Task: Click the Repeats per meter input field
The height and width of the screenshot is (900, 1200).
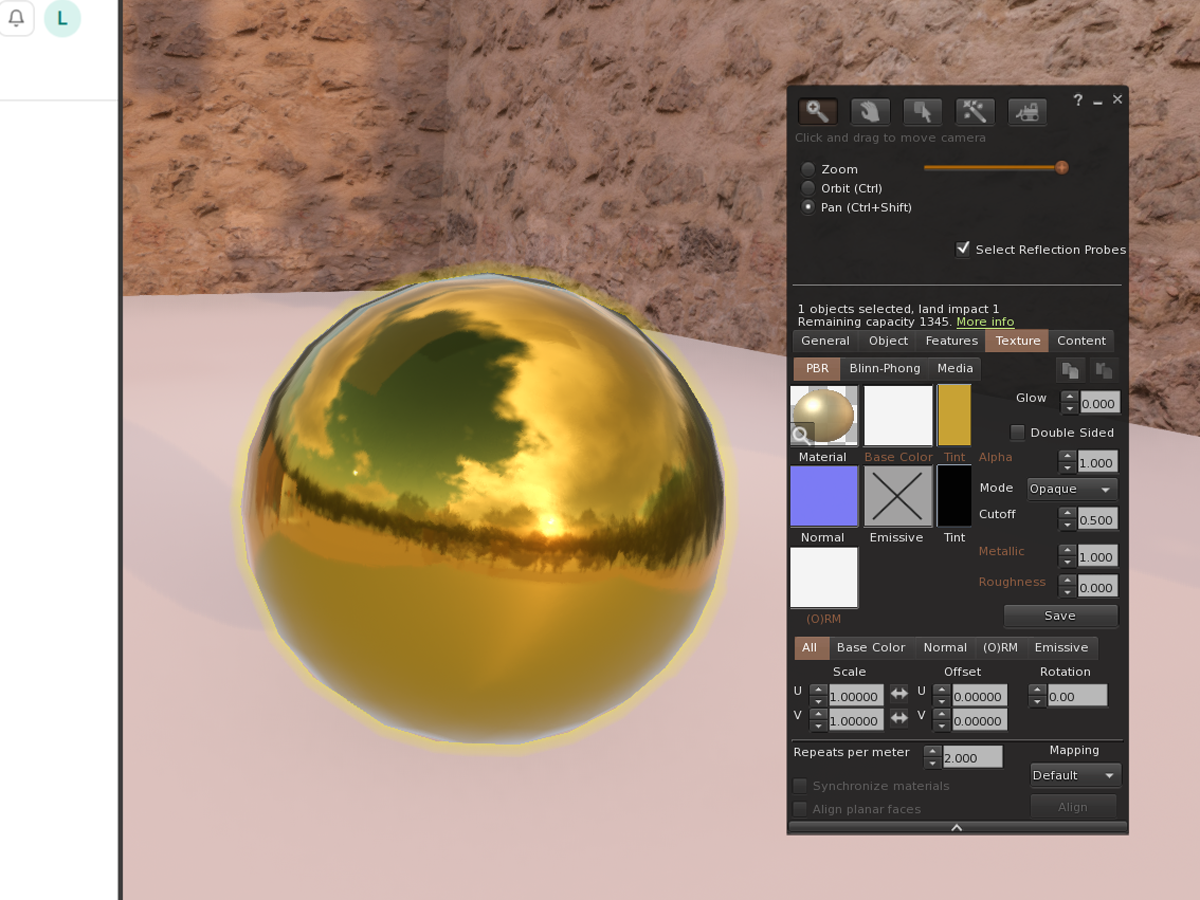Action: [972, 758]
